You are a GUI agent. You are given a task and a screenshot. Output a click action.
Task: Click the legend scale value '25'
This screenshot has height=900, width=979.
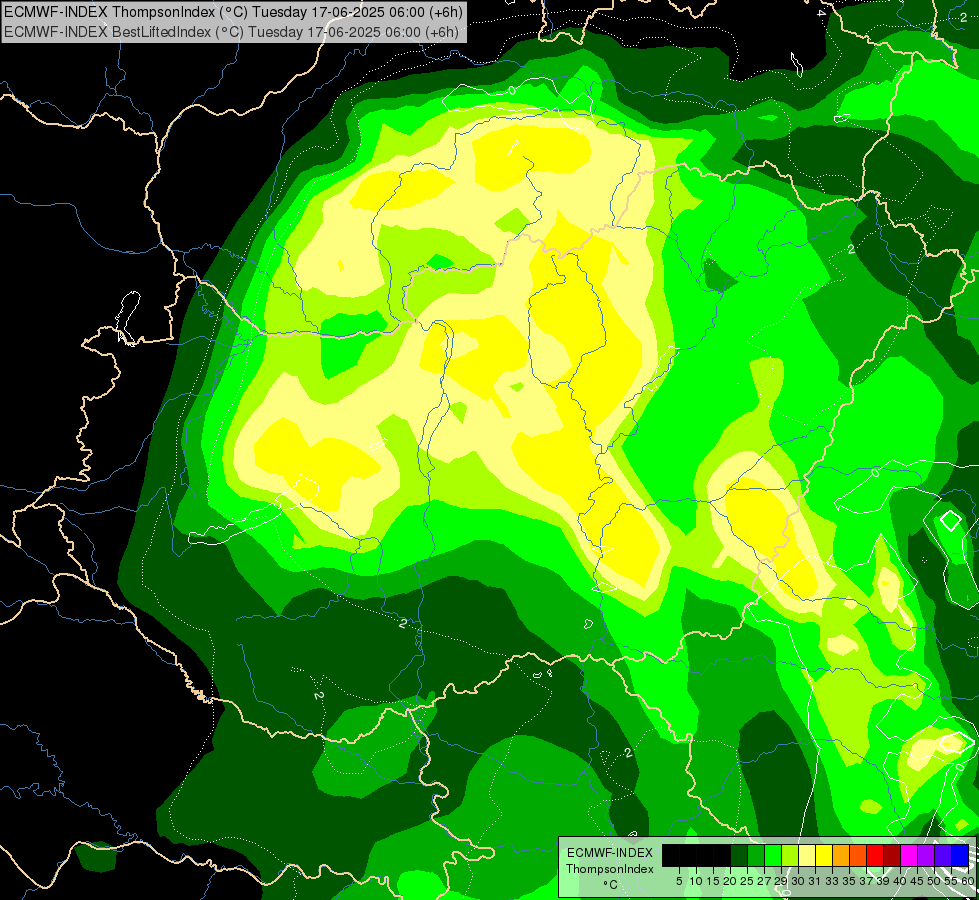pos(747,881)
